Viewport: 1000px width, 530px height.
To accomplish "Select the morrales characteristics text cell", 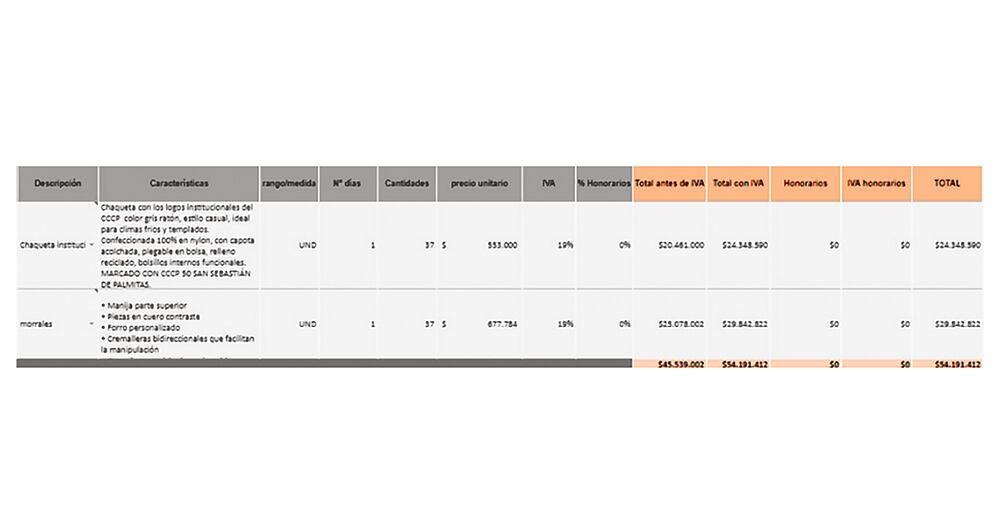I will [x=179, y=324].
